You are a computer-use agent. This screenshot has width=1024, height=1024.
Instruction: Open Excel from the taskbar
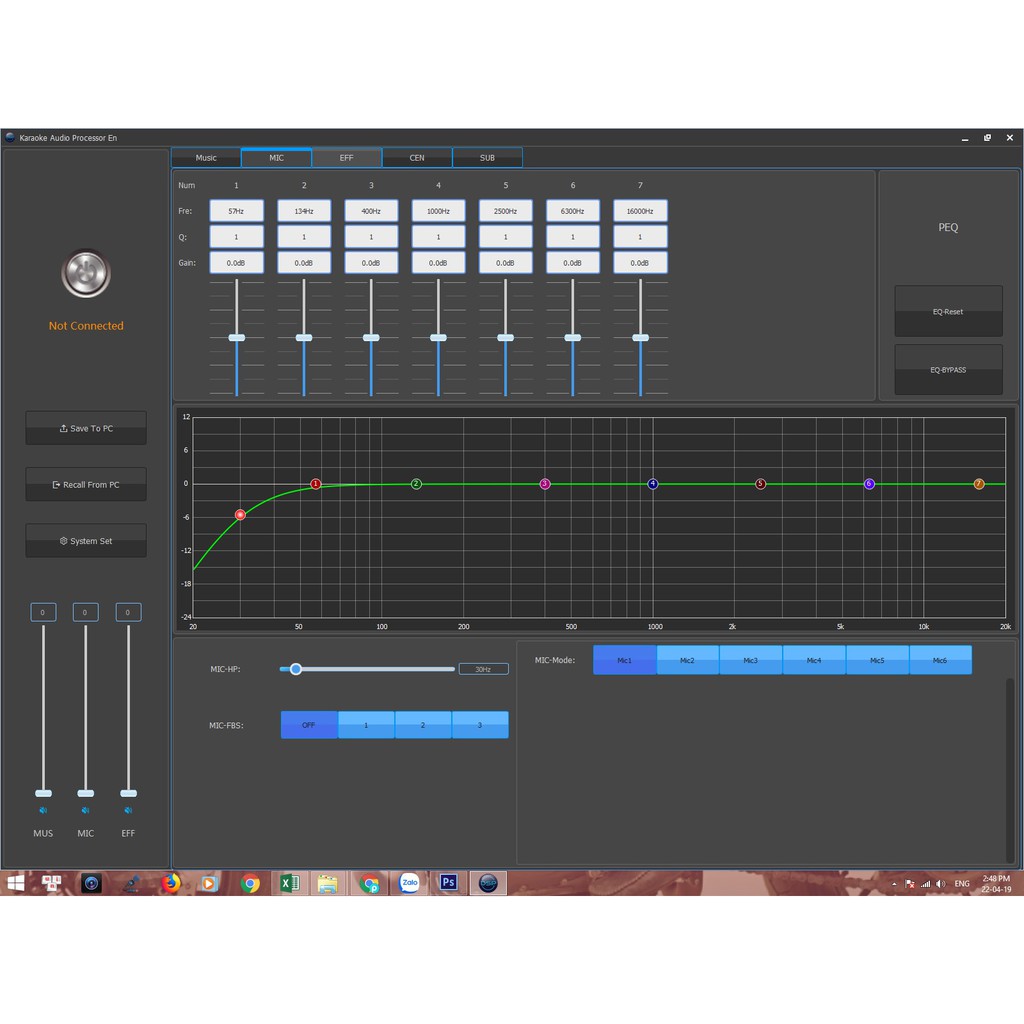point(289,883)
